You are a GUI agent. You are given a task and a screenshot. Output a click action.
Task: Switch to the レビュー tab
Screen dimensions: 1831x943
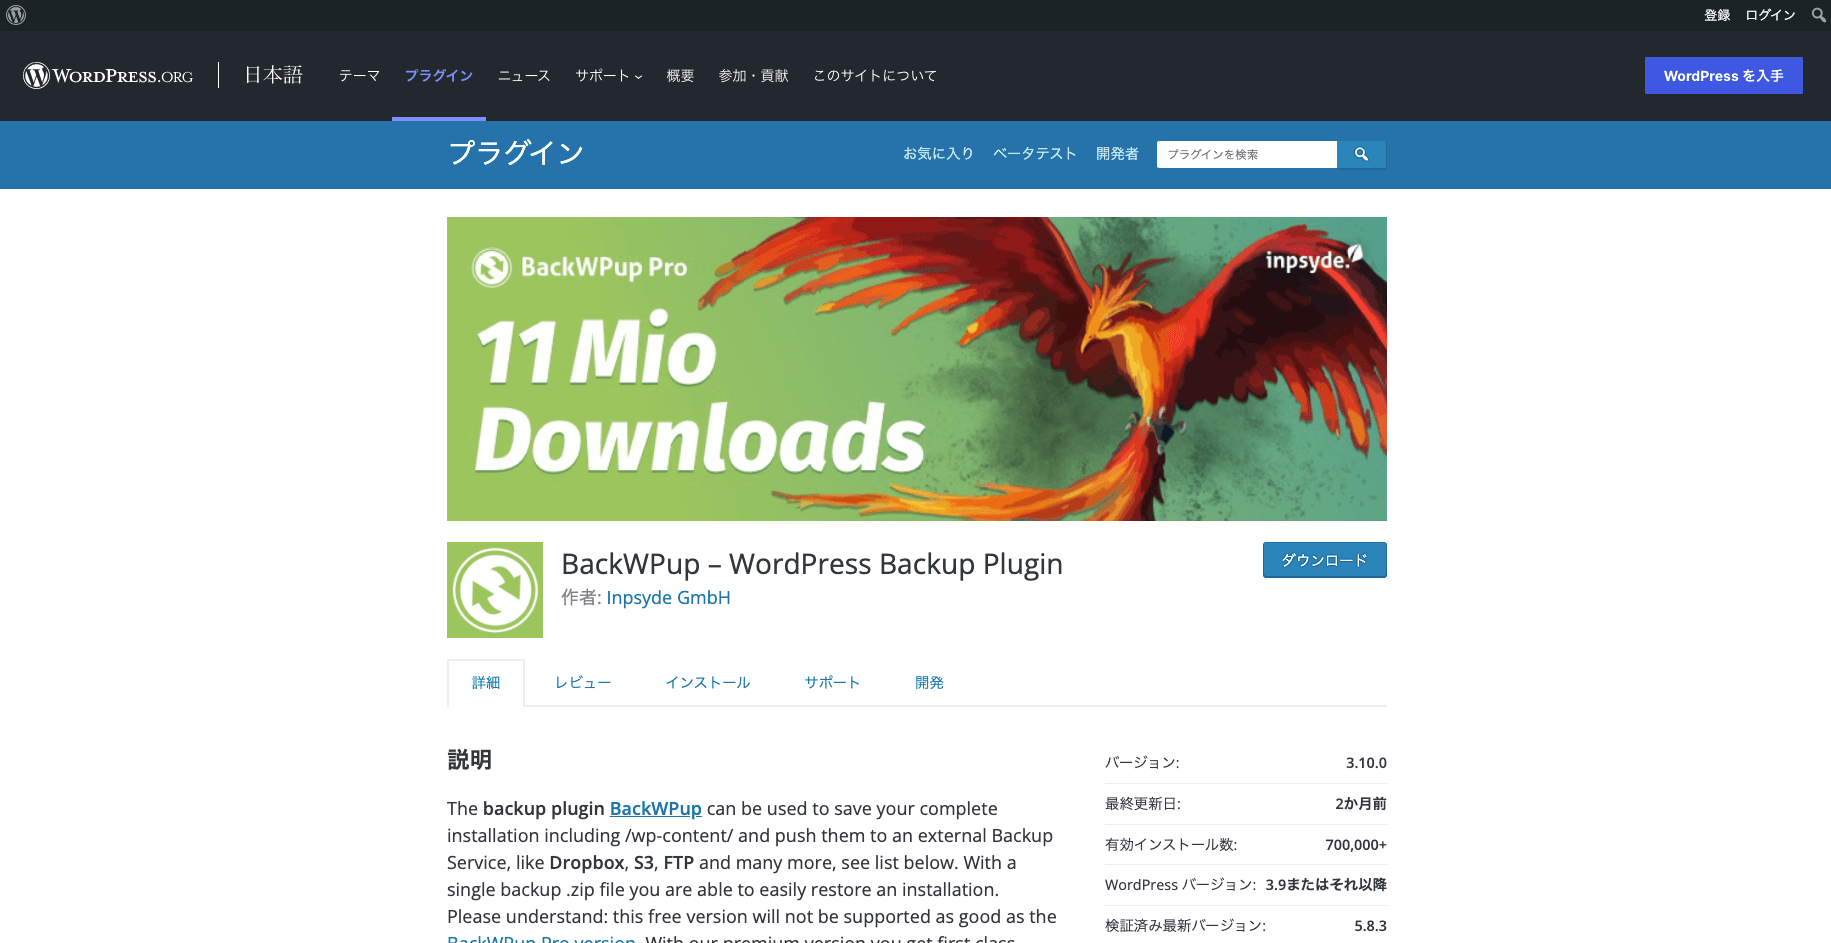pyautogui.click(x=583, y=683)
